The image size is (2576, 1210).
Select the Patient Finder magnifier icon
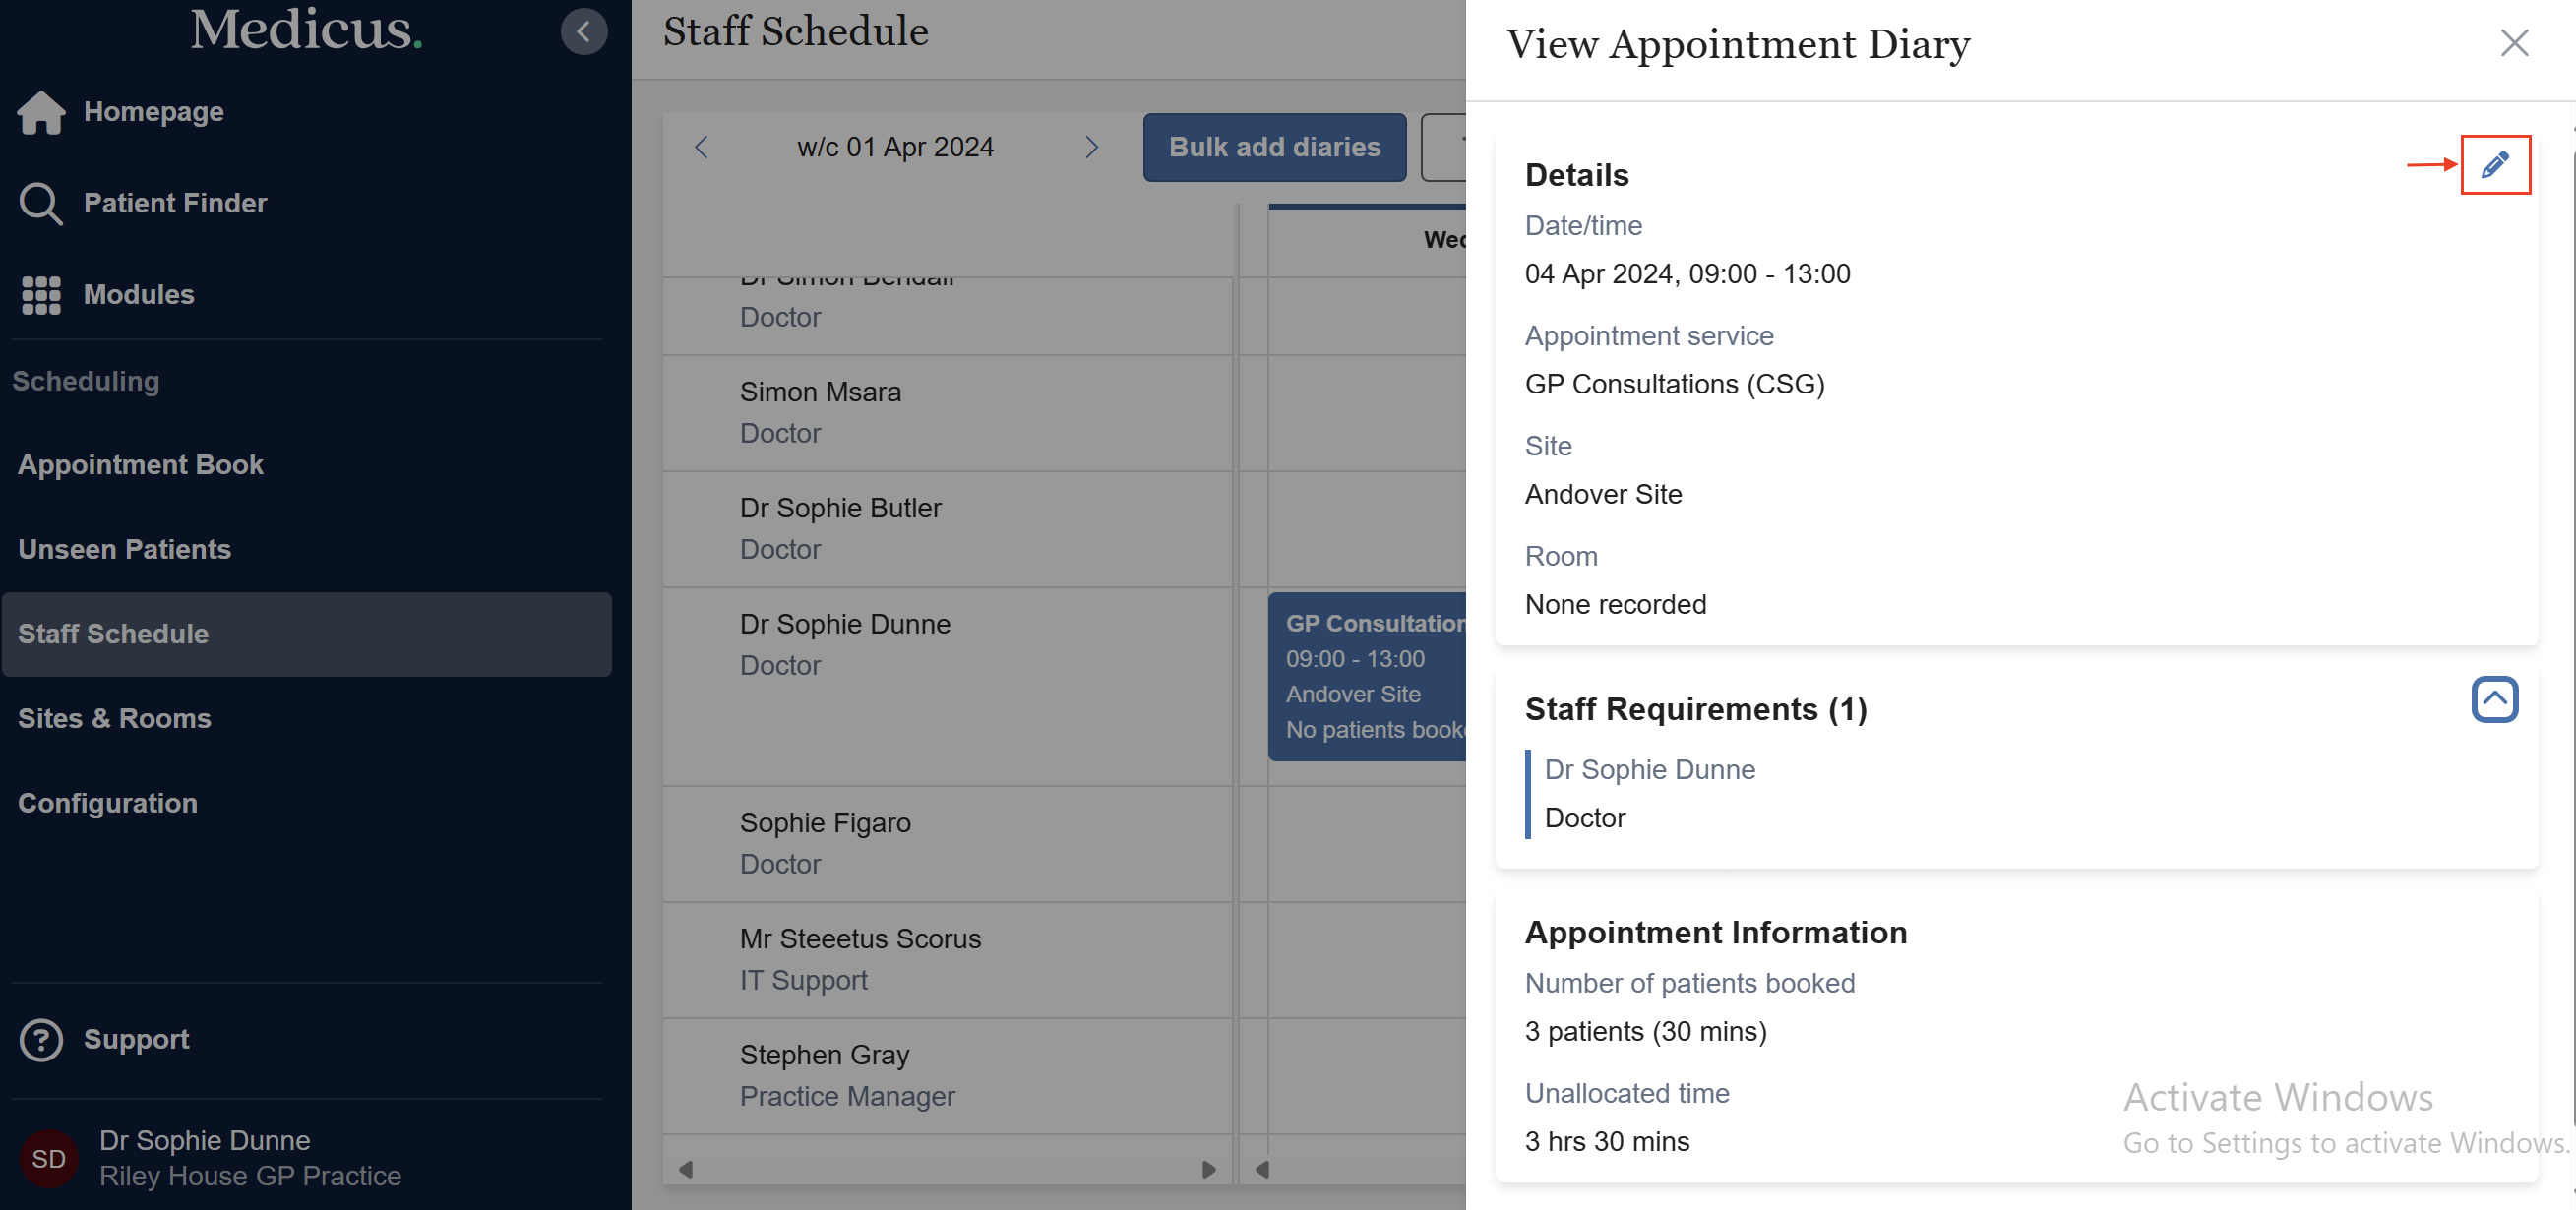coord(41,203)
